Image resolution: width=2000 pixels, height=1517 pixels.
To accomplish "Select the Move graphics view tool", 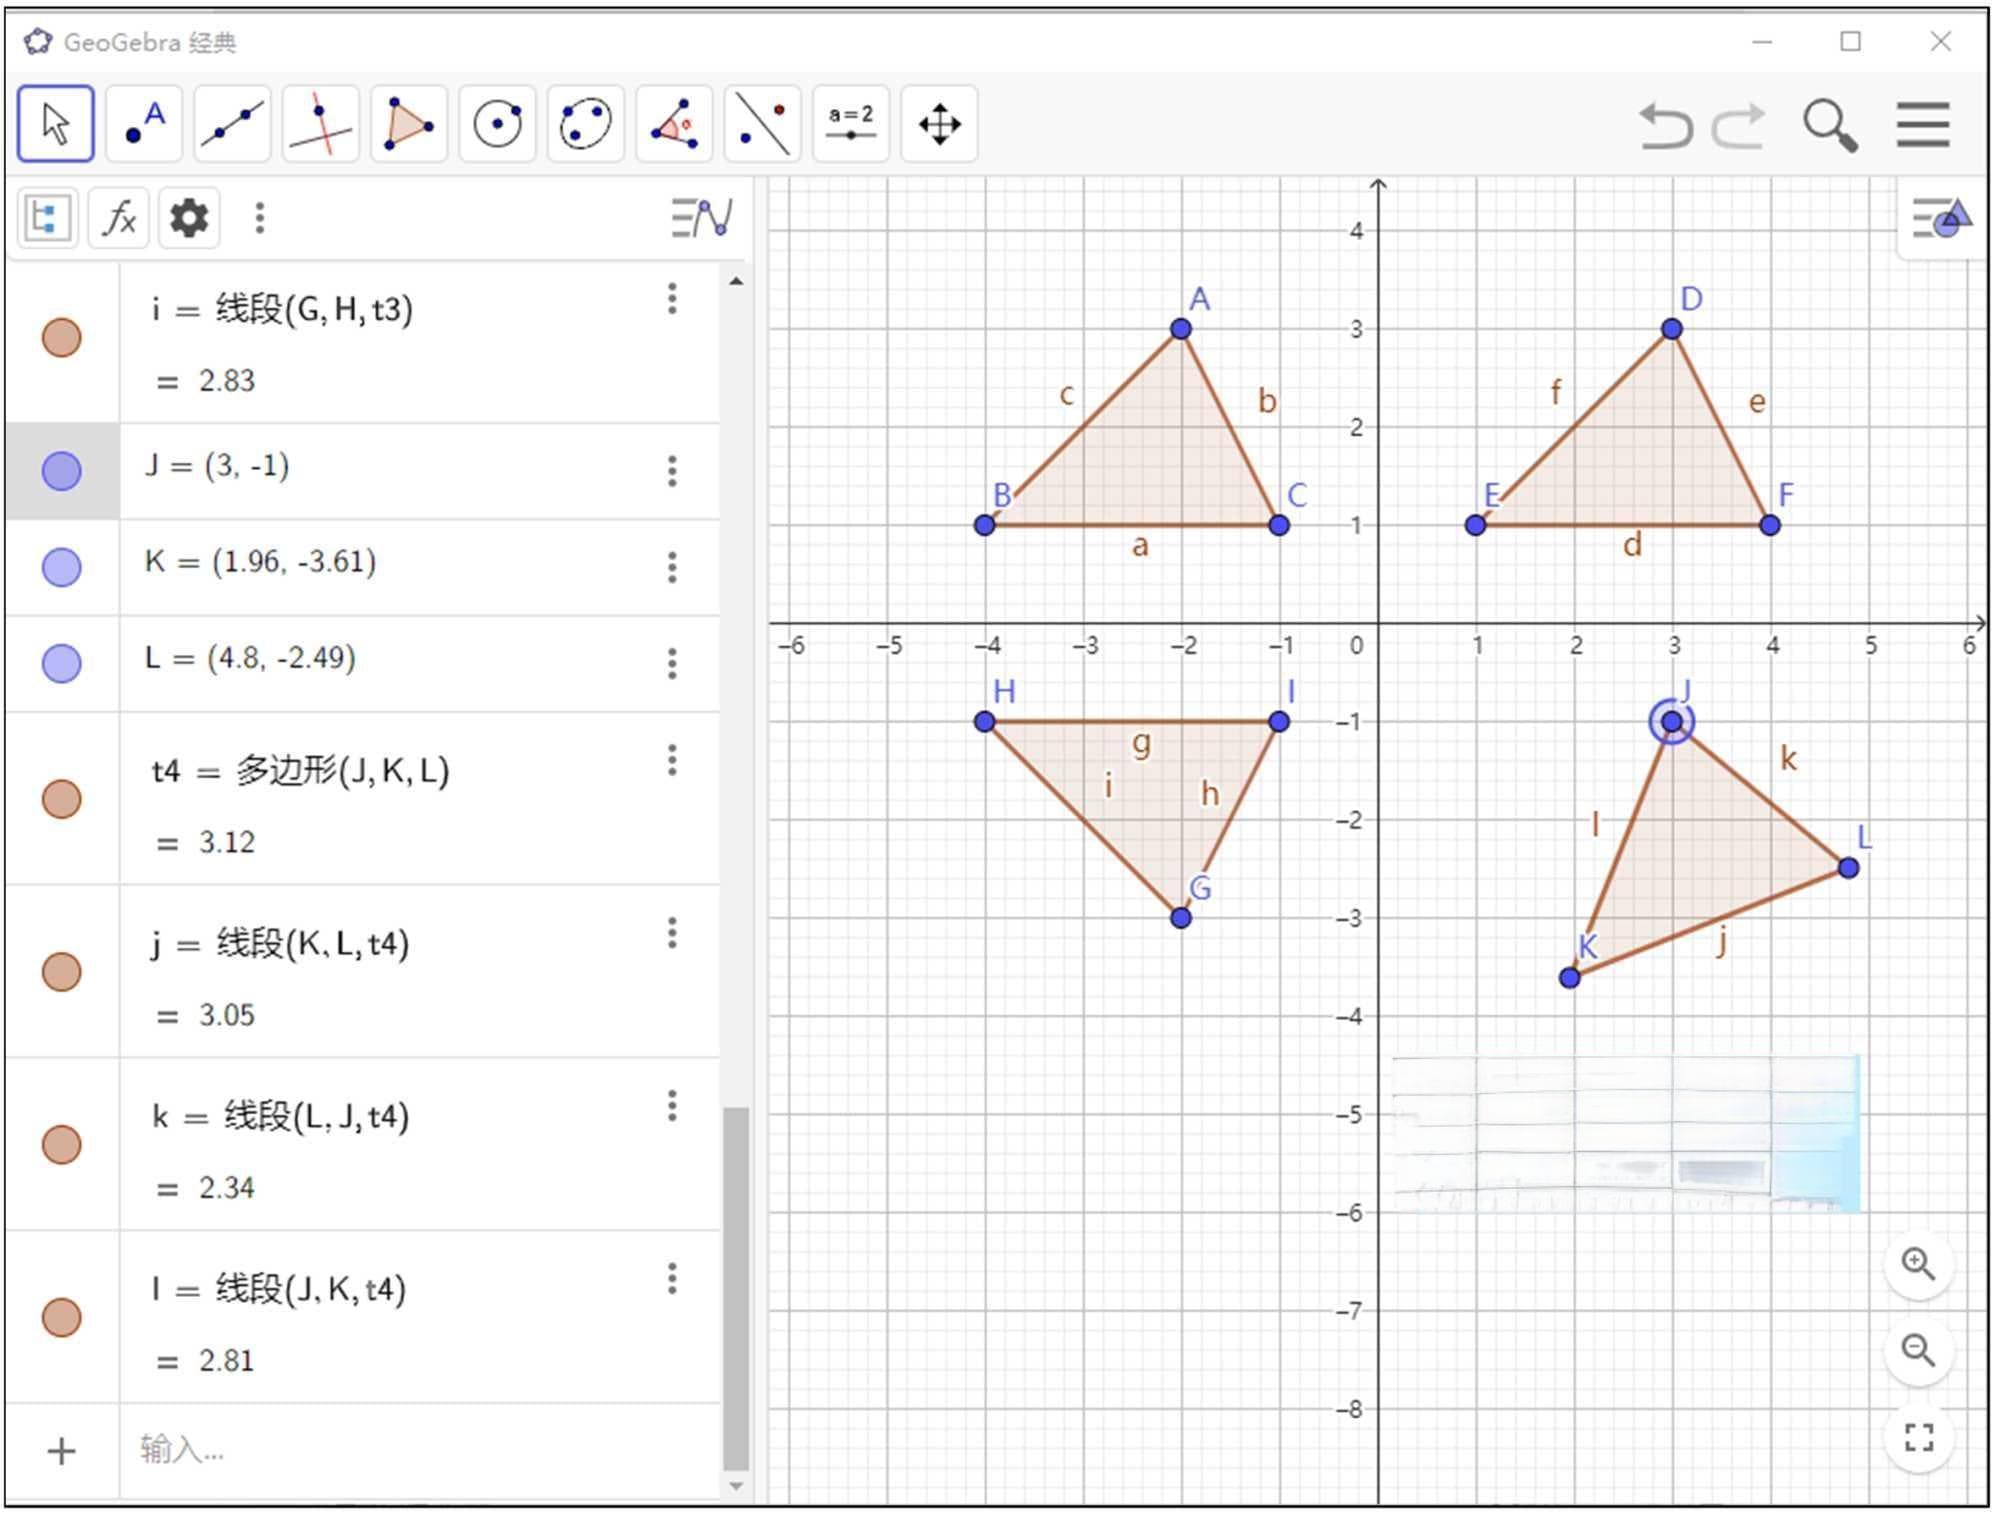I will point(939,124).
